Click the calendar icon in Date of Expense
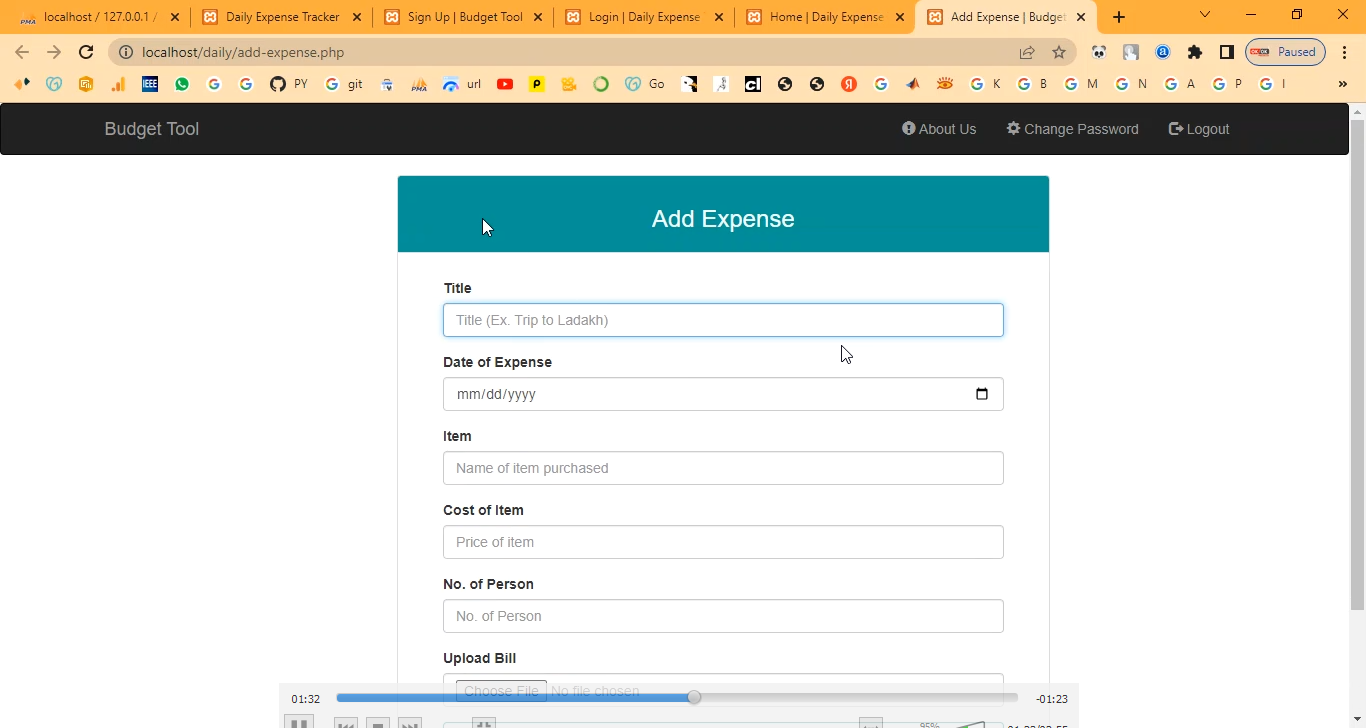 [981, 394]
